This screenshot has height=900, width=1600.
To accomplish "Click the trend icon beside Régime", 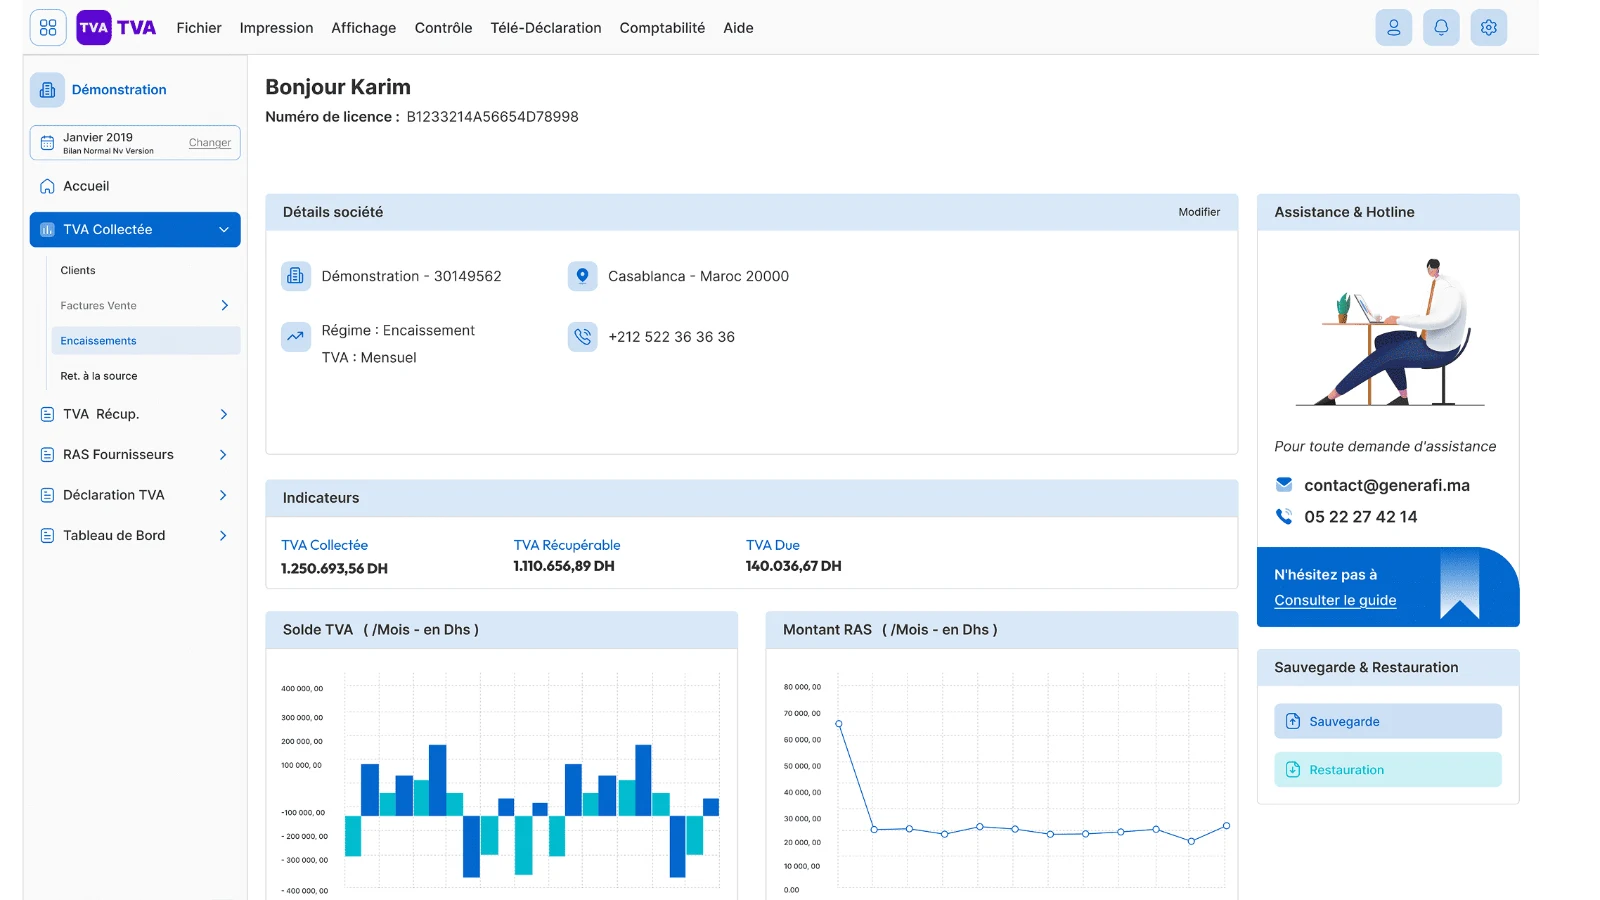I will click(x=295, y=337).
